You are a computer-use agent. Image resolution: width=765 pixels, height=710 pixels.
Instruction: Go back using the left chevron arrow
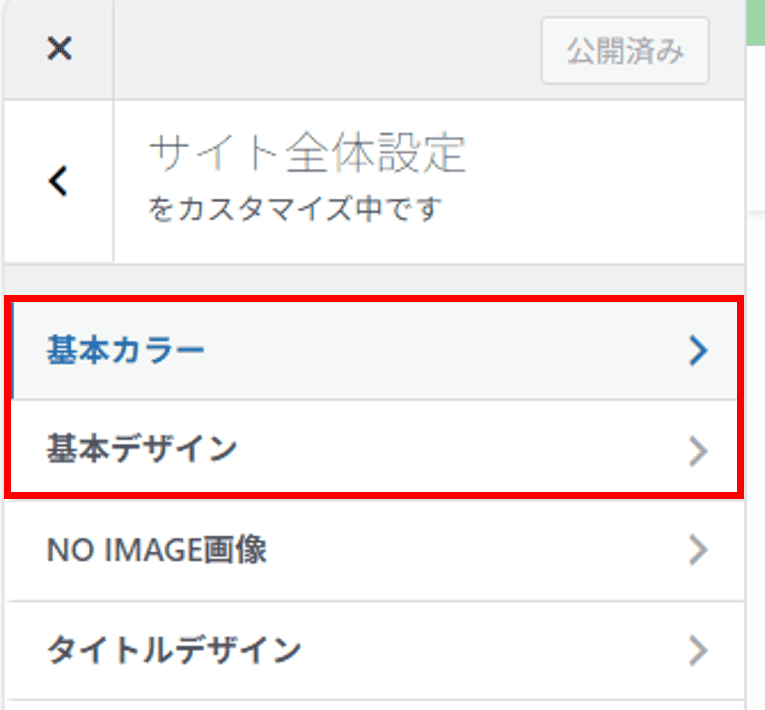point(59,181)
